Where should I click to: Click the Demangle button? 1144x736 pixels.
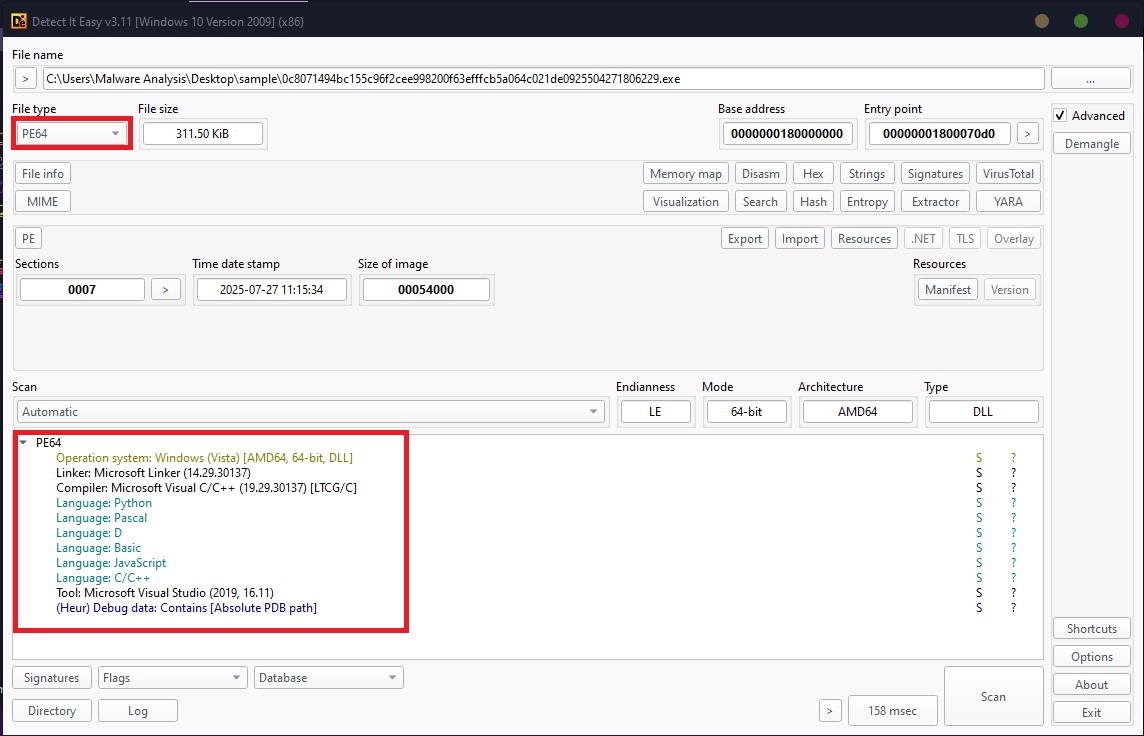click(x=1091, y=144)
